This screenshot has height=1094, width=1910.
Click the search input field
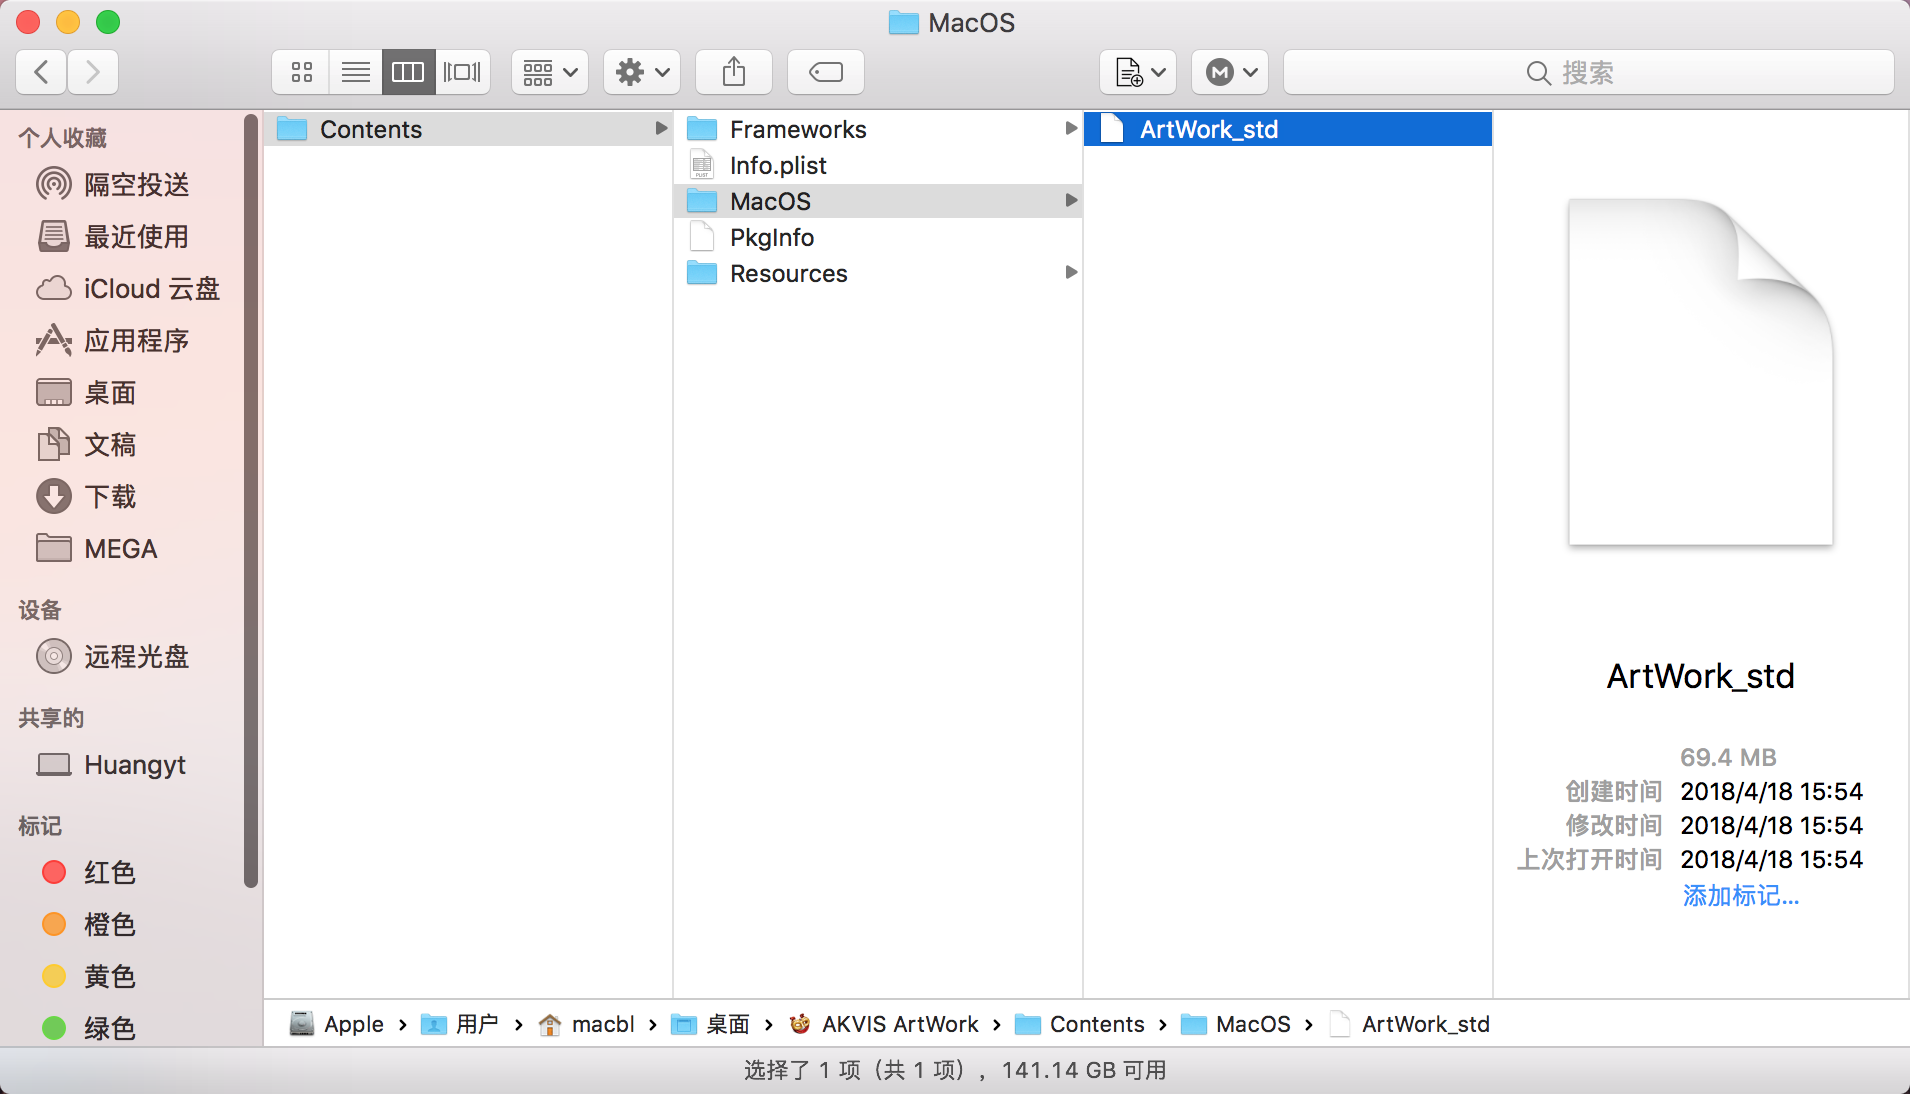pyautogui.click(x=1588, y=72)
